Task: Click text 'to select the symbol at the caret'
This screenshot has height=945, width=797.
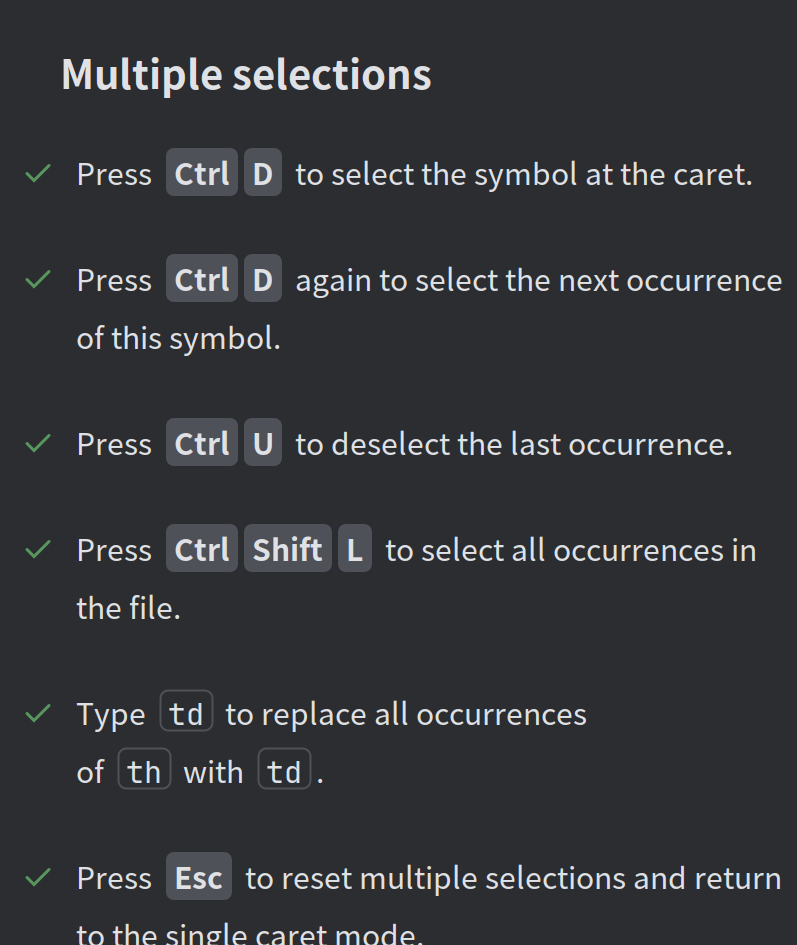Action: (522, 174)
